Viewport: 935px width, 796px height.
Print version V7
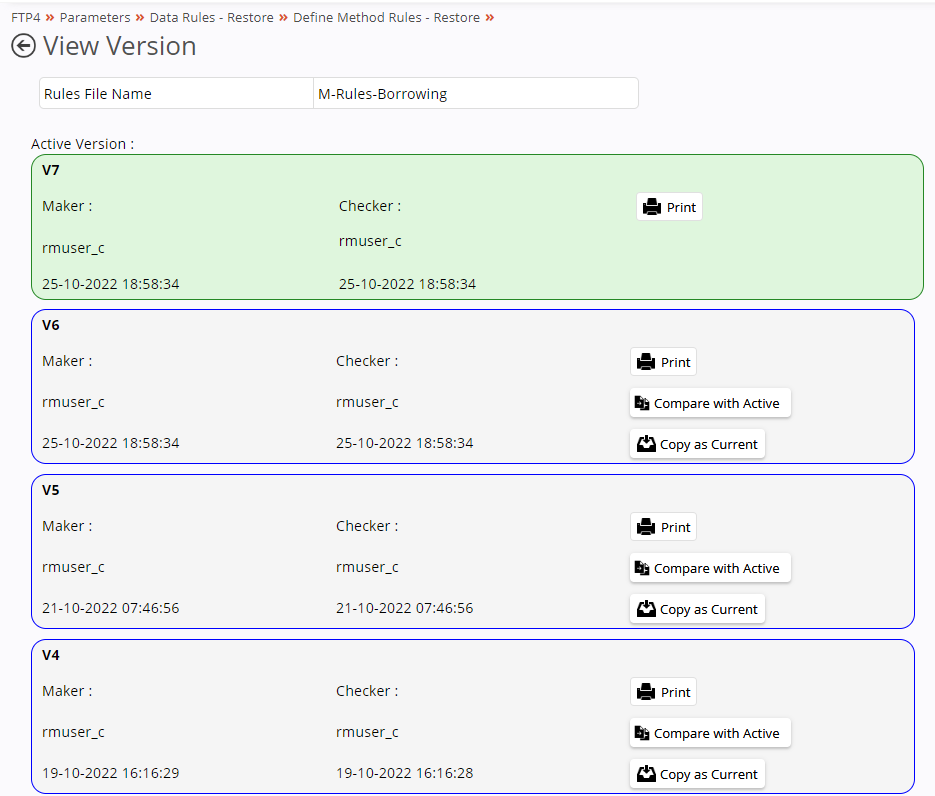click(669, 207)
